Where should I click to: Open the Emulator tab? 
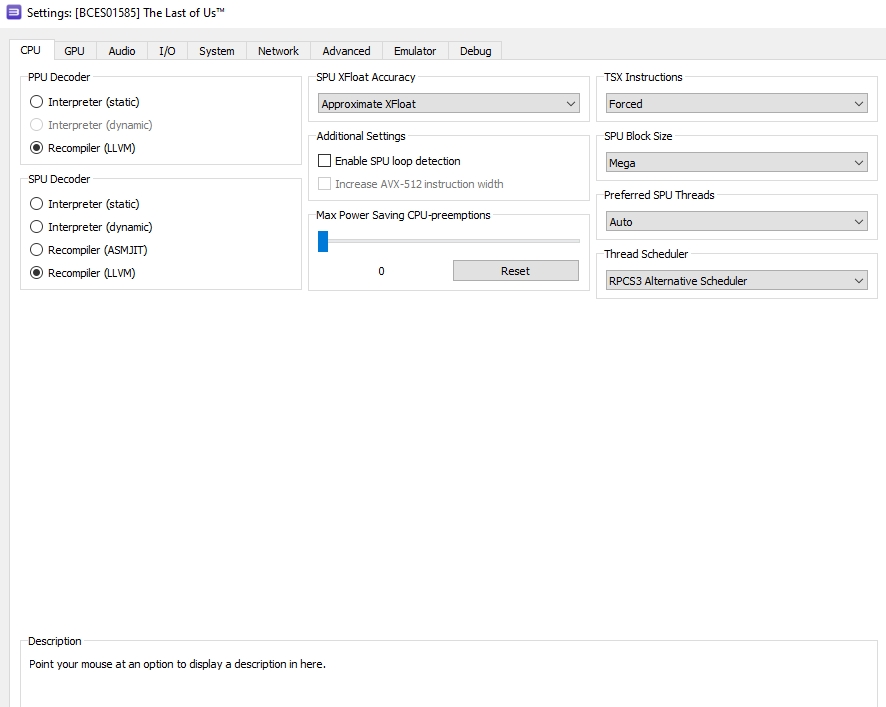pyautogui.click(x=415, y=51)
